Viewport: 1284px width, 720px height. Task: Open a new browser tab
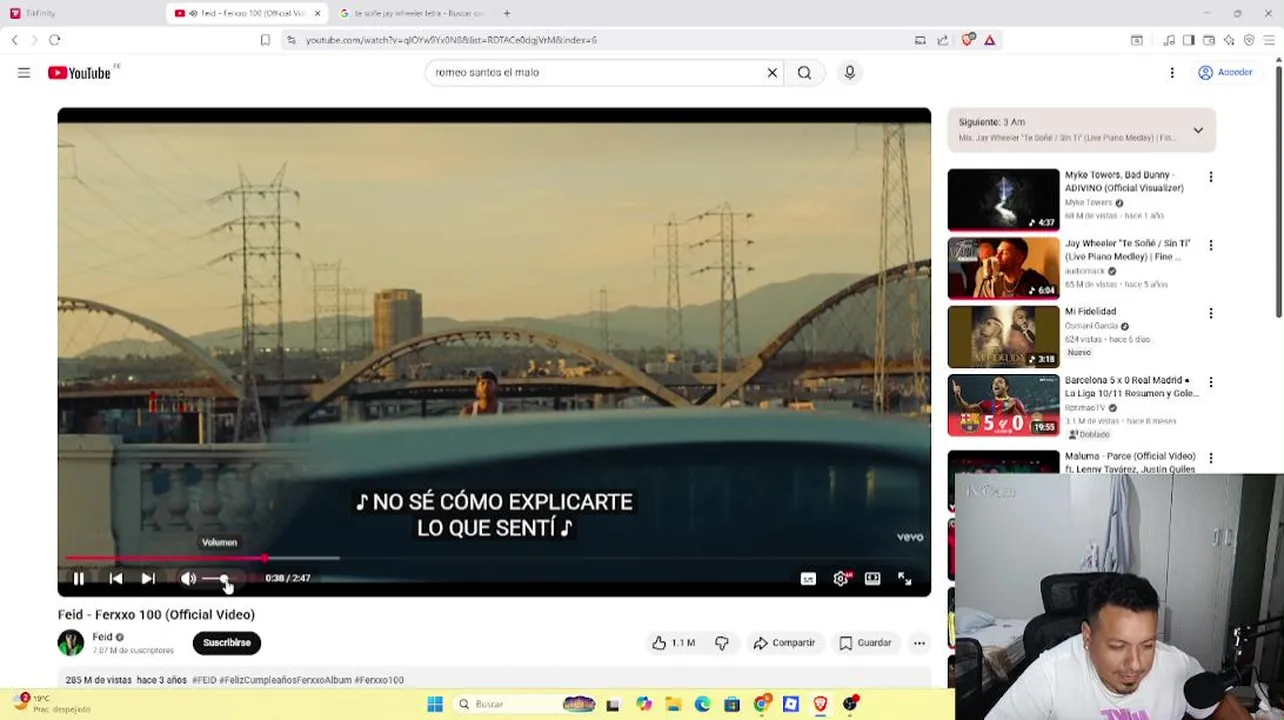click(507, 13)
